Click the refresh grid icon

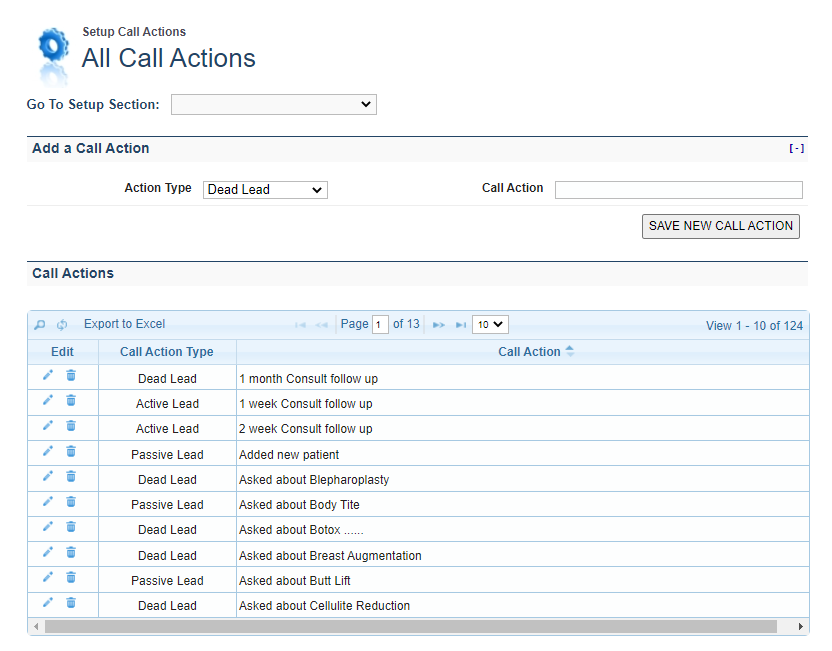pos(62,325)
